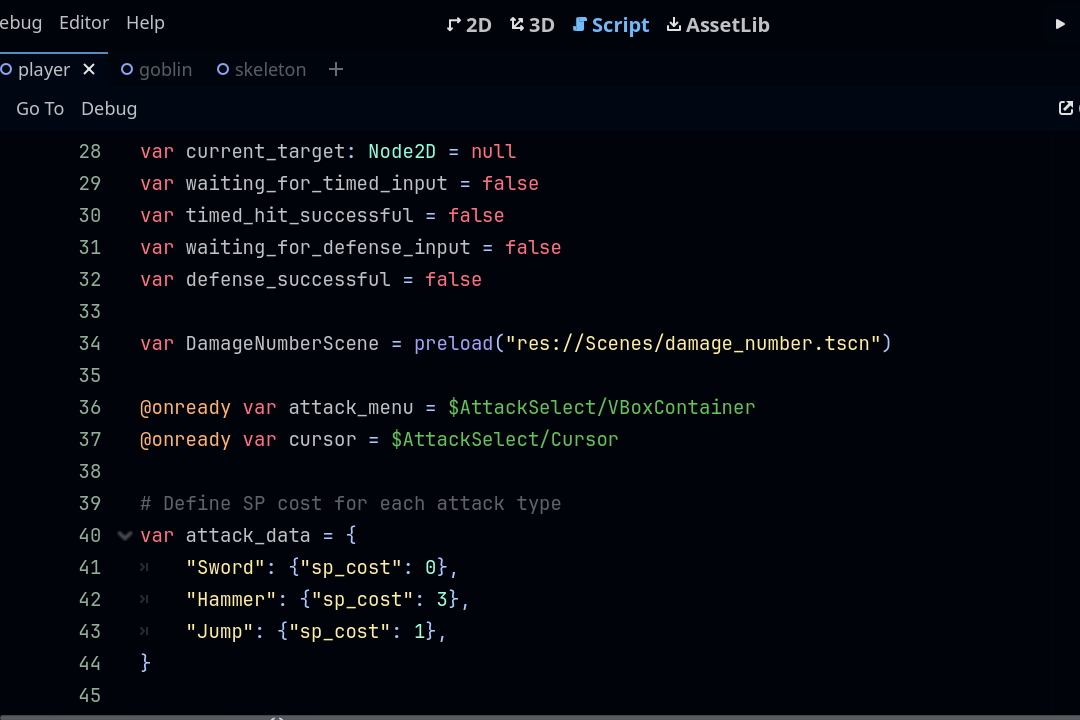Make the script editor floating
This screenshot has height=720, width=1080.
tap(1066, 108)
